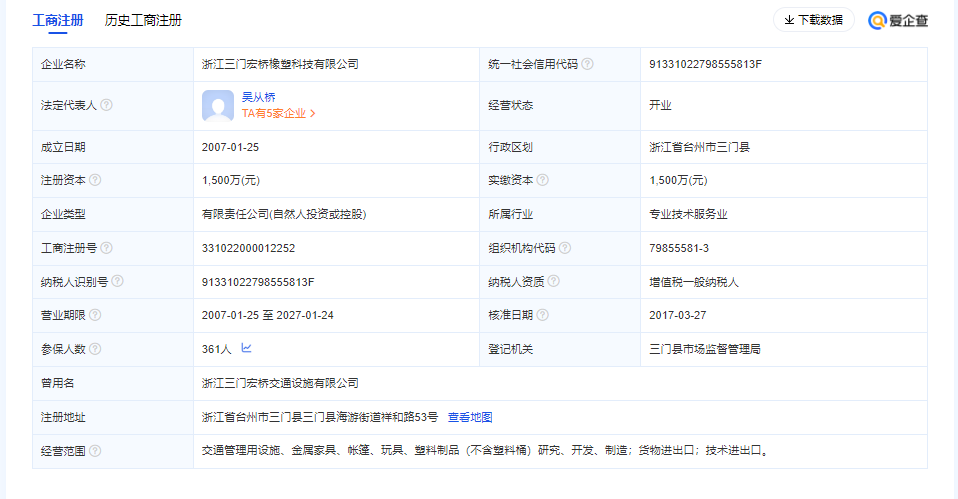The image size is (958, 499).
Task: Click industry value 专业技术服务业
Action: pos(688,214)
